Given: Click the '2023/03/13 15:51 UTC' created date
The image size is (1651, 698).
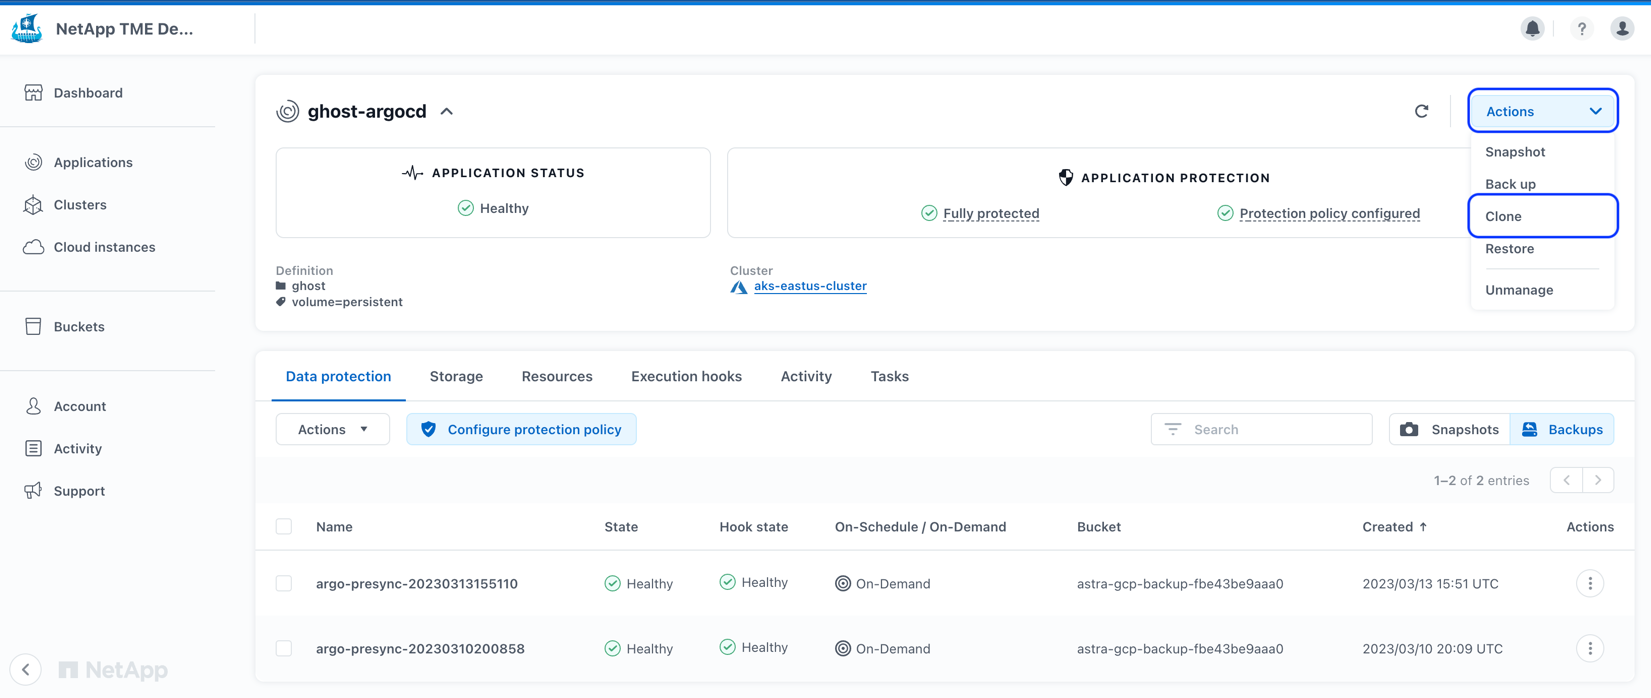Looking at the screenshot, I should 1430,584.
